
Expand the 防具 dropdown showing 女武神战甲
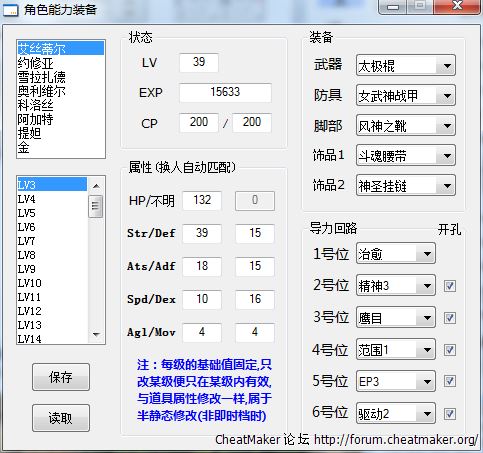coord(406,96)
